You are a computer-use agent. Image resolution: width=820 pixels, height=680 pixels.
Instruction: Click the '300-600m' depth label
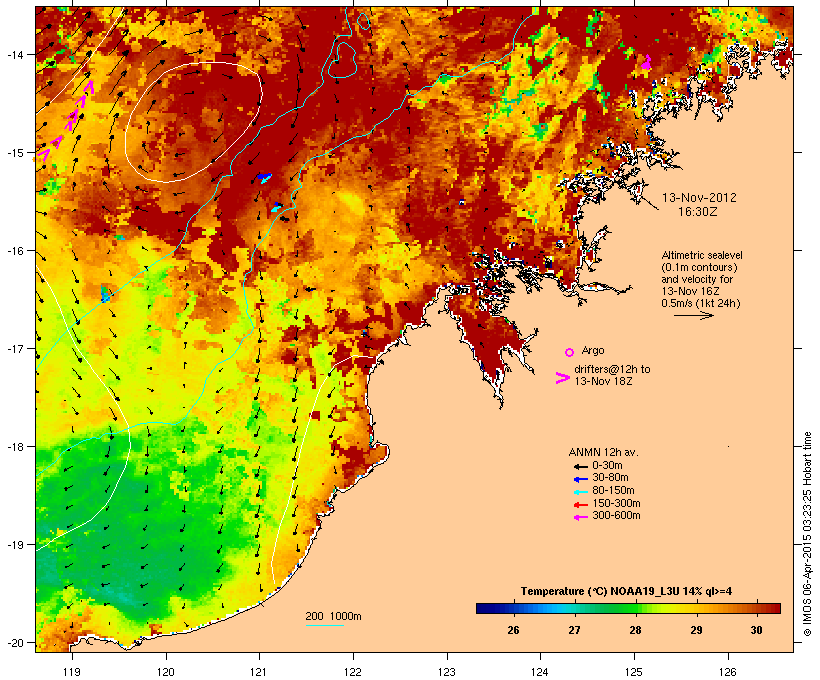coord(616,516)
